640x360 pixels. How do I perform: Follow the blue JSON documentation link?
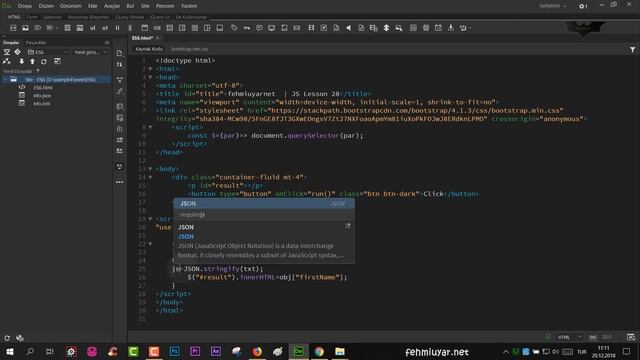(186, 236)
